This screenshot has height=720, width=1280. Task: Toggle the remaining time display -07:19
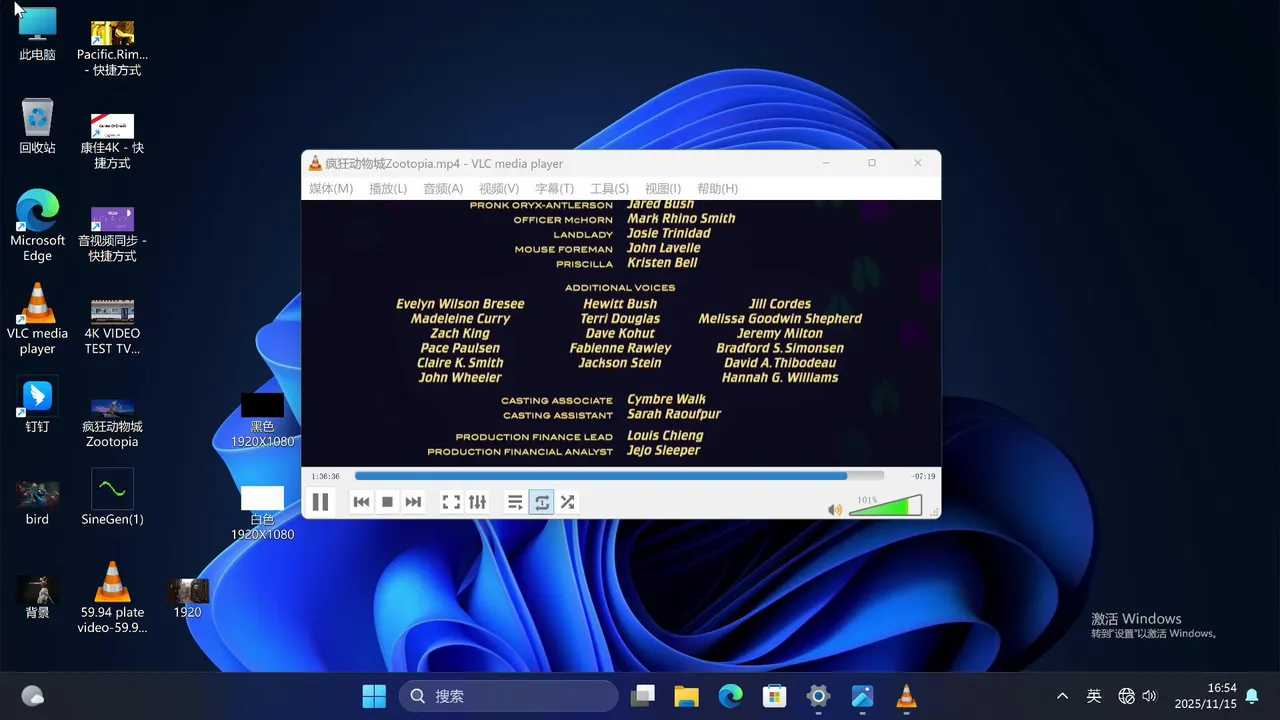[923, 476]
